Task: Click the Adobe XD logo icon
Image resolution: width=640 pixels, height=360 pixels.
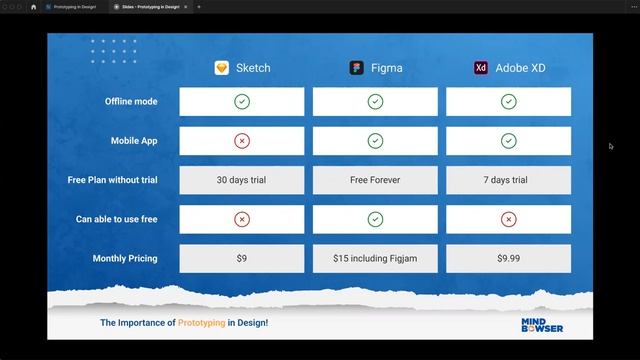Action: [x=481, y=68]
